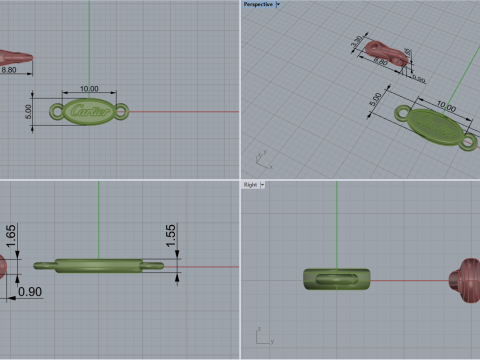Click the Perspective viewport title
The height and width of the screenshot is (360, 480).
(258, 4)
